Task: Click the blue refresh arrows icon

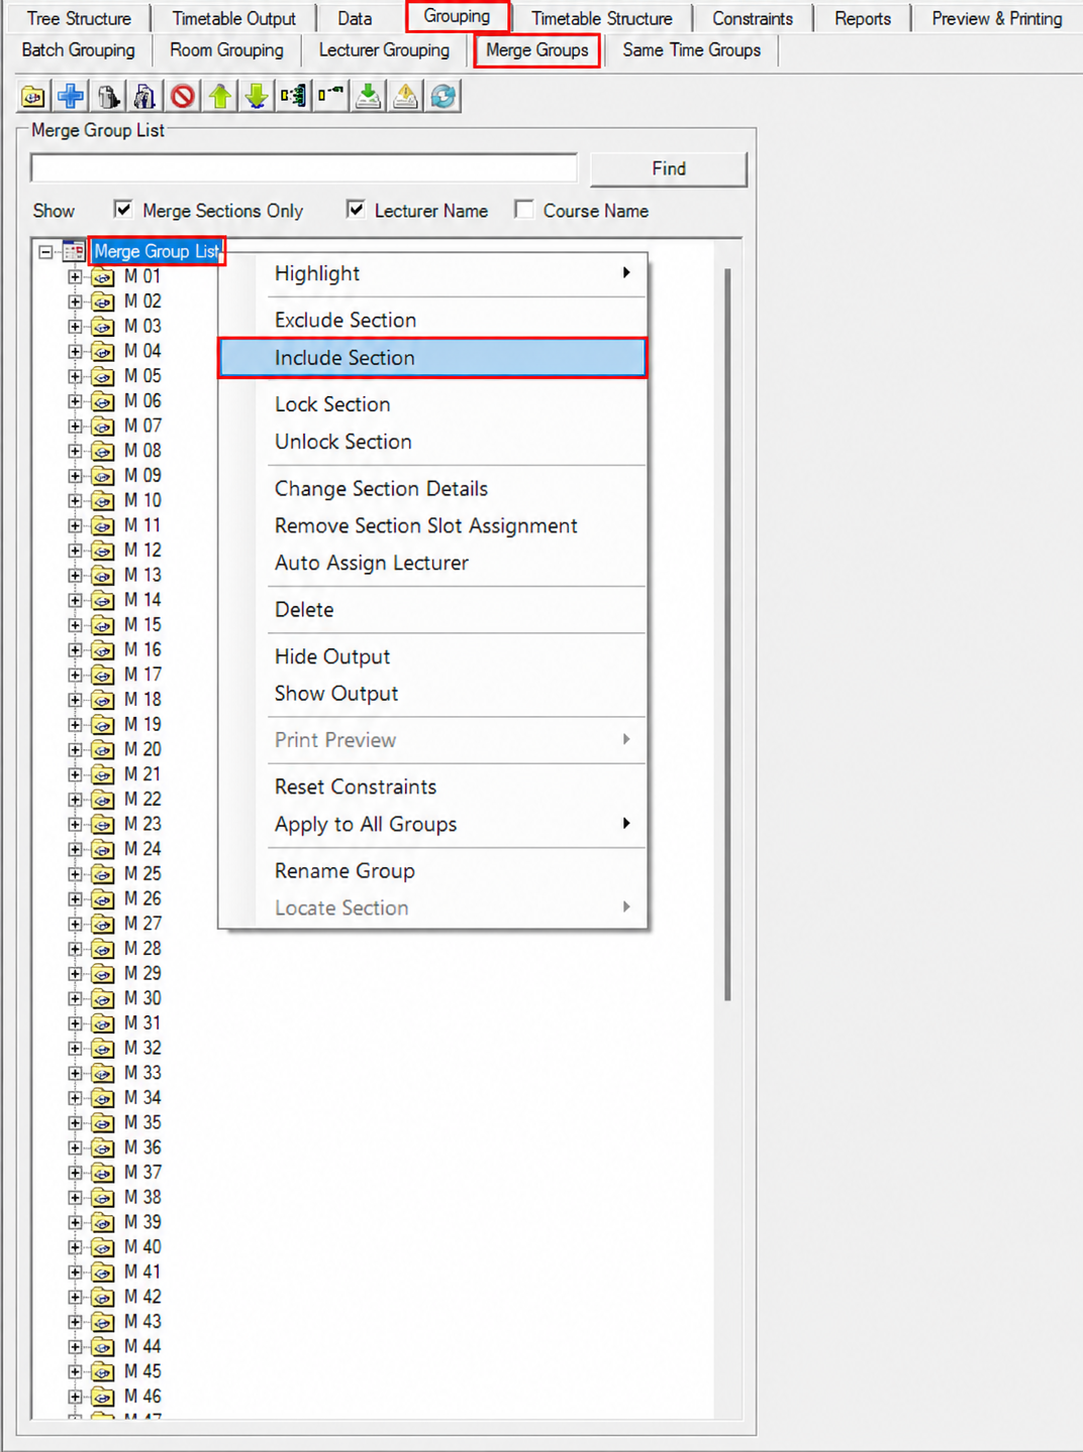Action: [443, 97]
